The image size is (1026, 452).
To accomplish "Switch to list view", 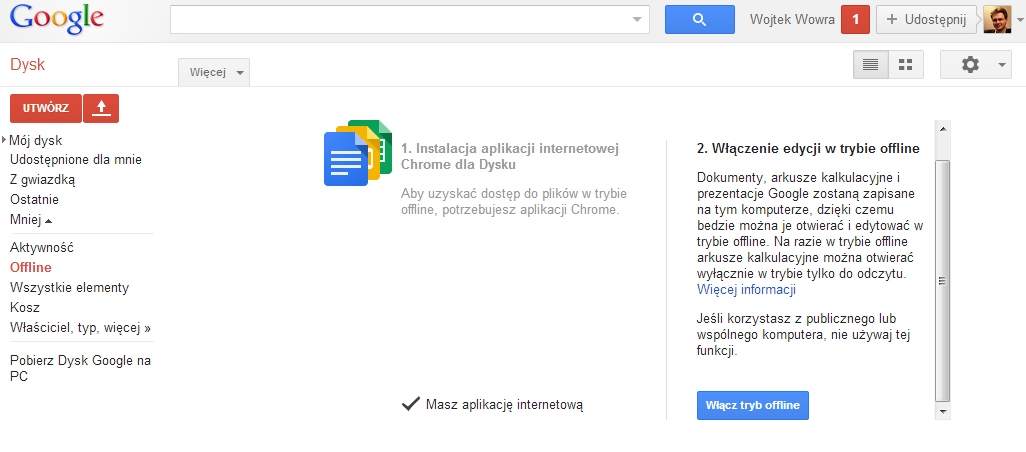I will point(870,65).
